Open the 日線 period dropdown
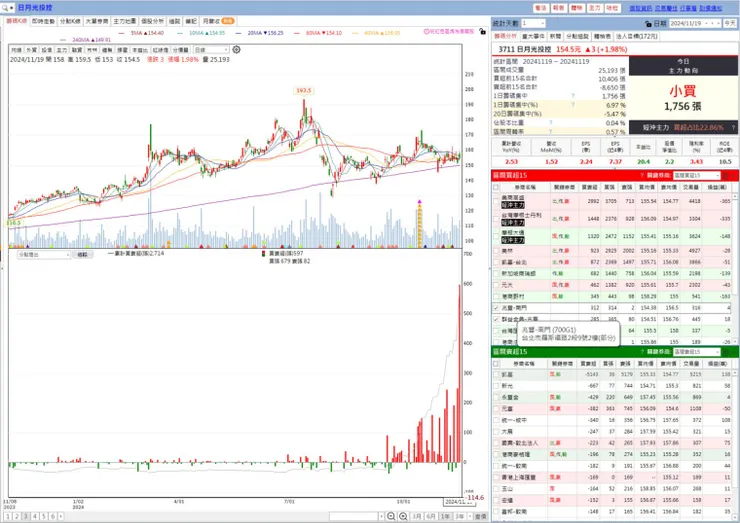 211,50
